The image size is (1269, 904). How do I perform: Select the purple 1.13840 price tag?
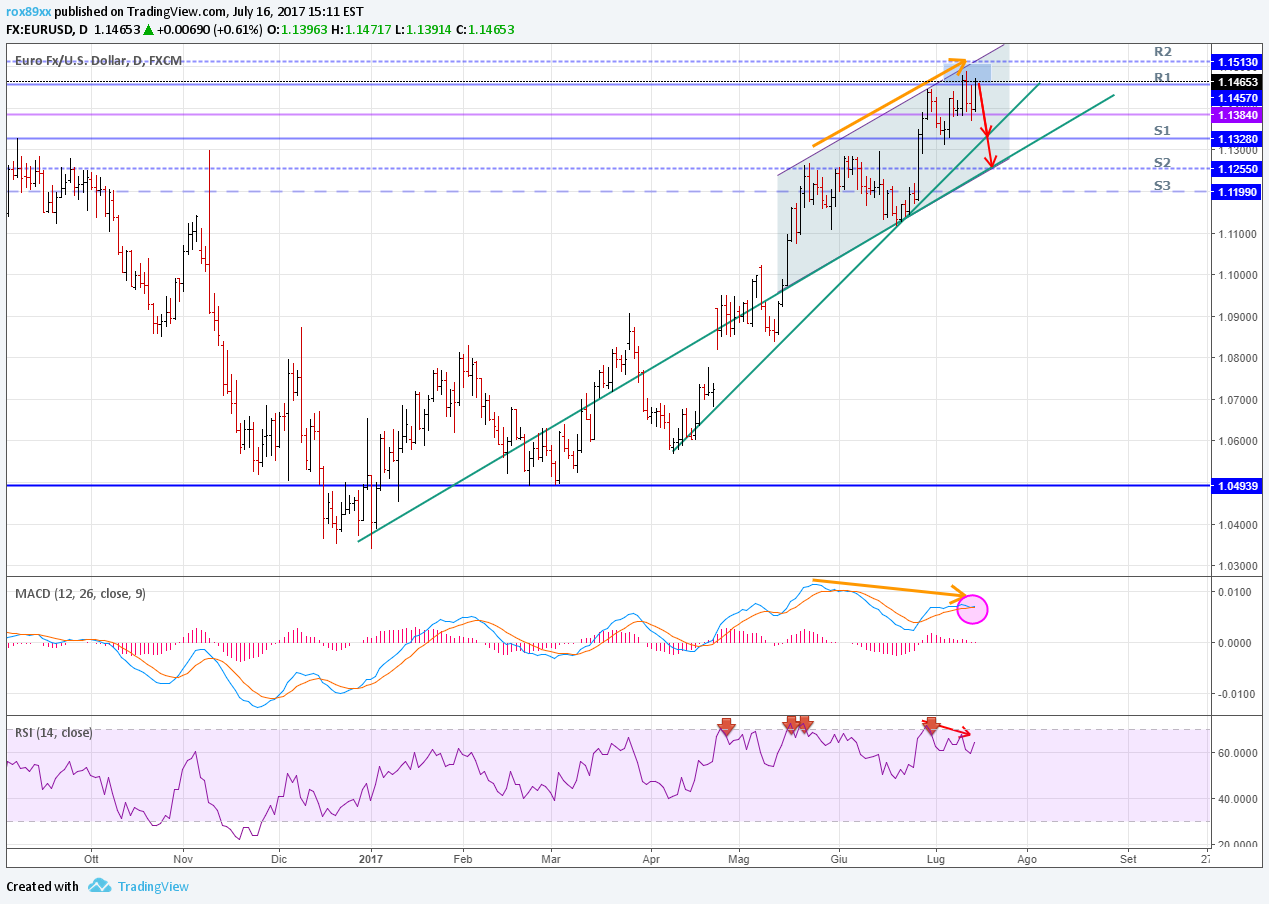click(1237, 115)
